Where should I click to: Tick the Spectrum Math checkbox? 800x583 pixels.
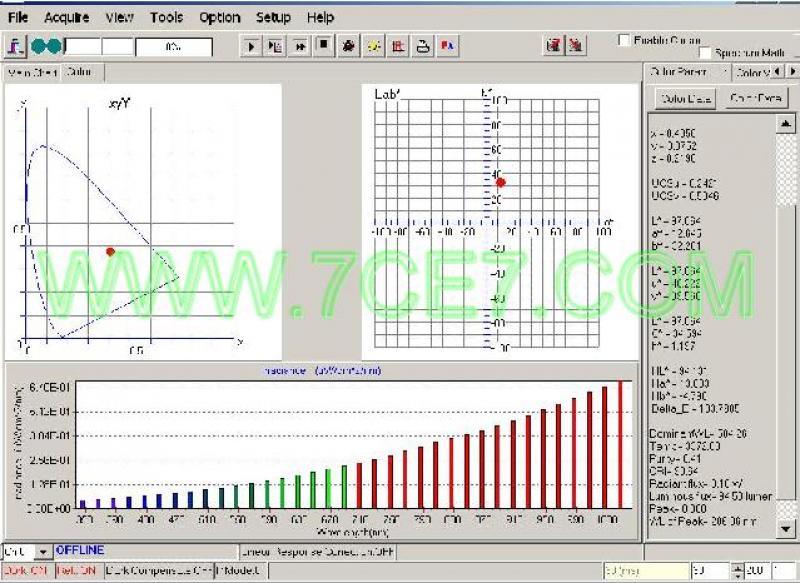(x=705, y=53)
